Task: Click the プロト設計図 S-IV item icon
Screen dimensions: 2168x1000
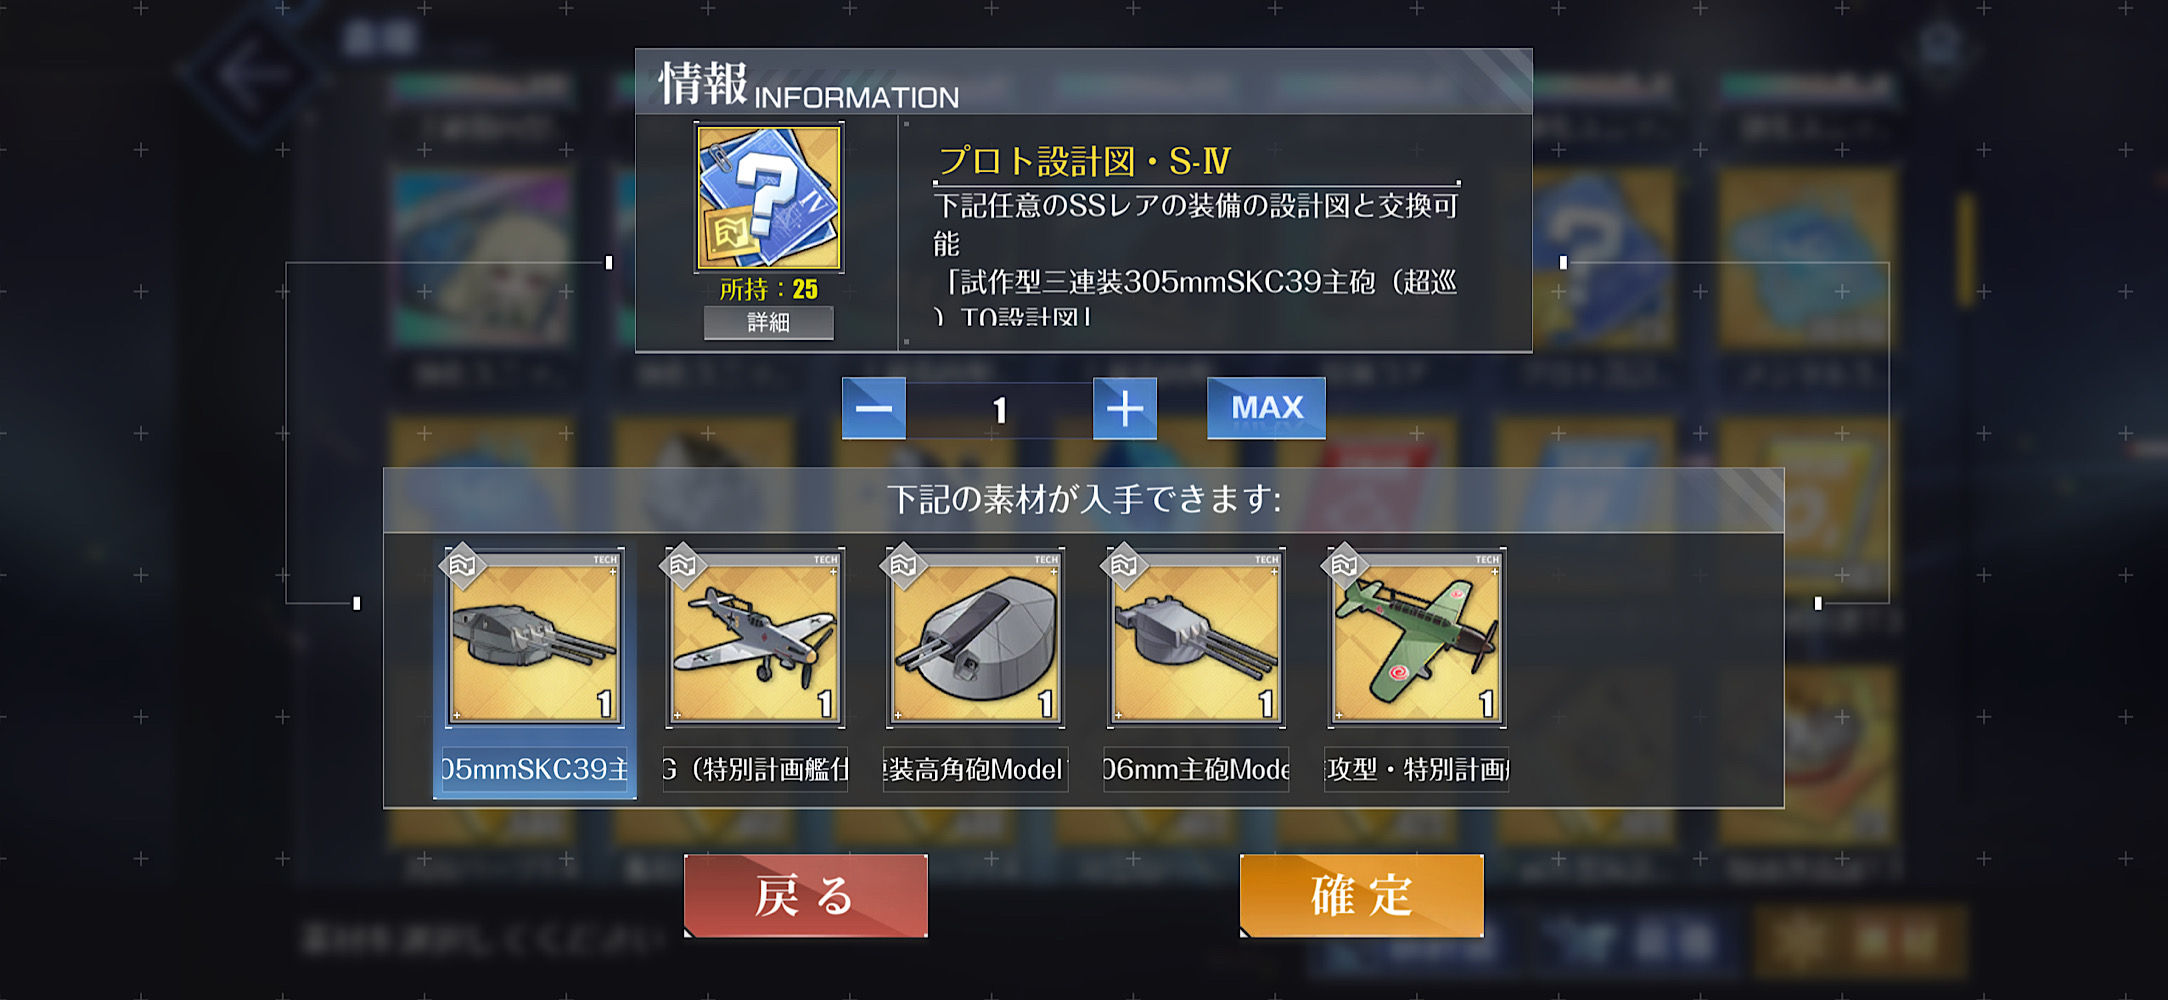Action: [x=769, y=198]
